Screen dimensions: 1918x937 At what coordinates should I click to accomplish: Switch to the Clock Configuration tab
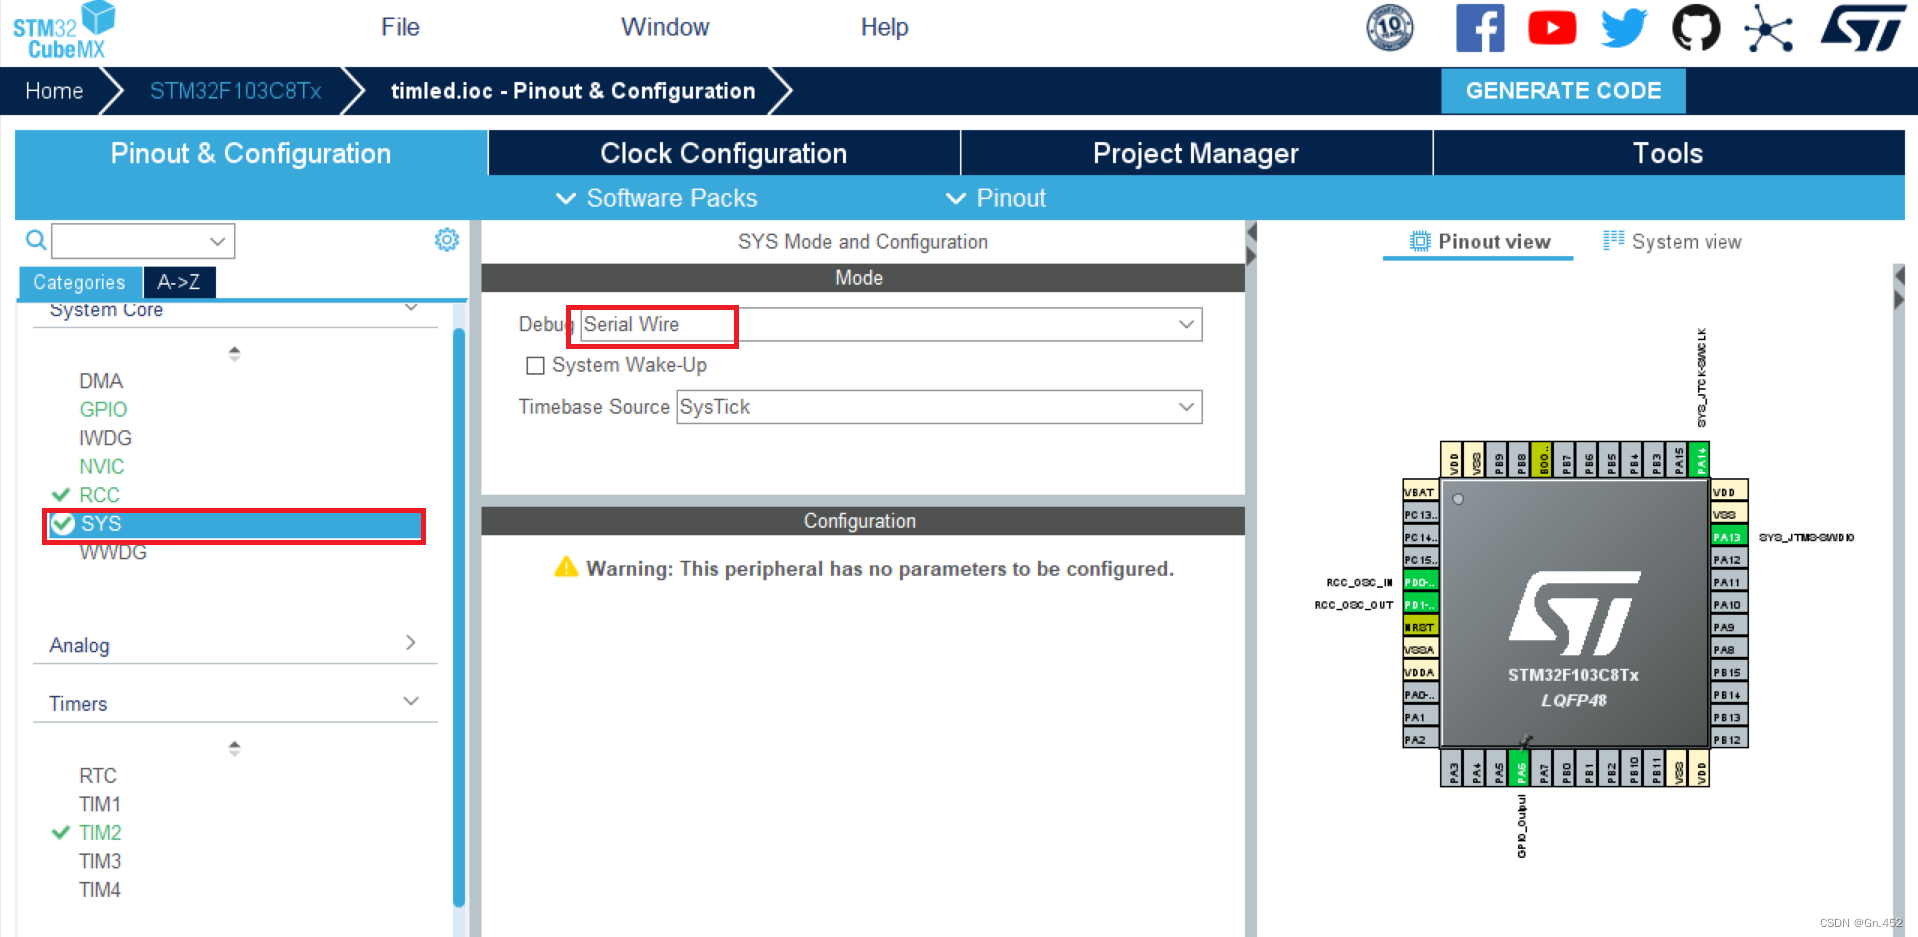pos(724,153)
